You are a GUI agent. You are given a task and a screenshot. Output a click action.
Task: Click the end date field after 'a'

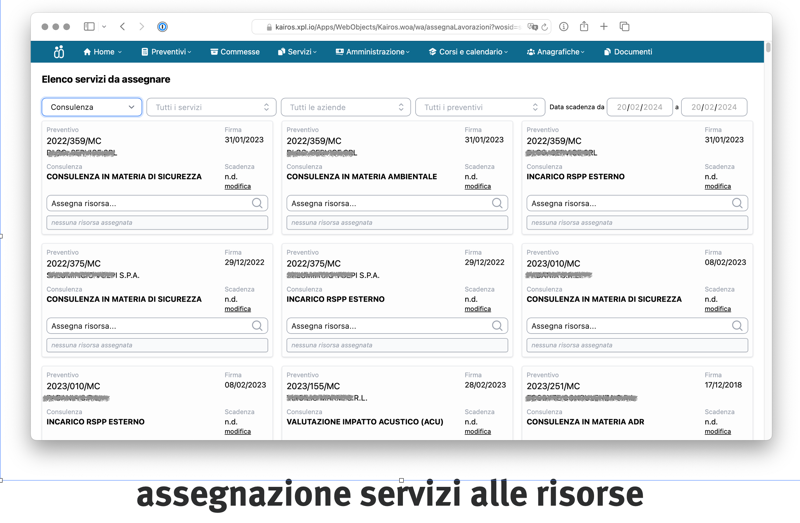(x=714, y=107)
